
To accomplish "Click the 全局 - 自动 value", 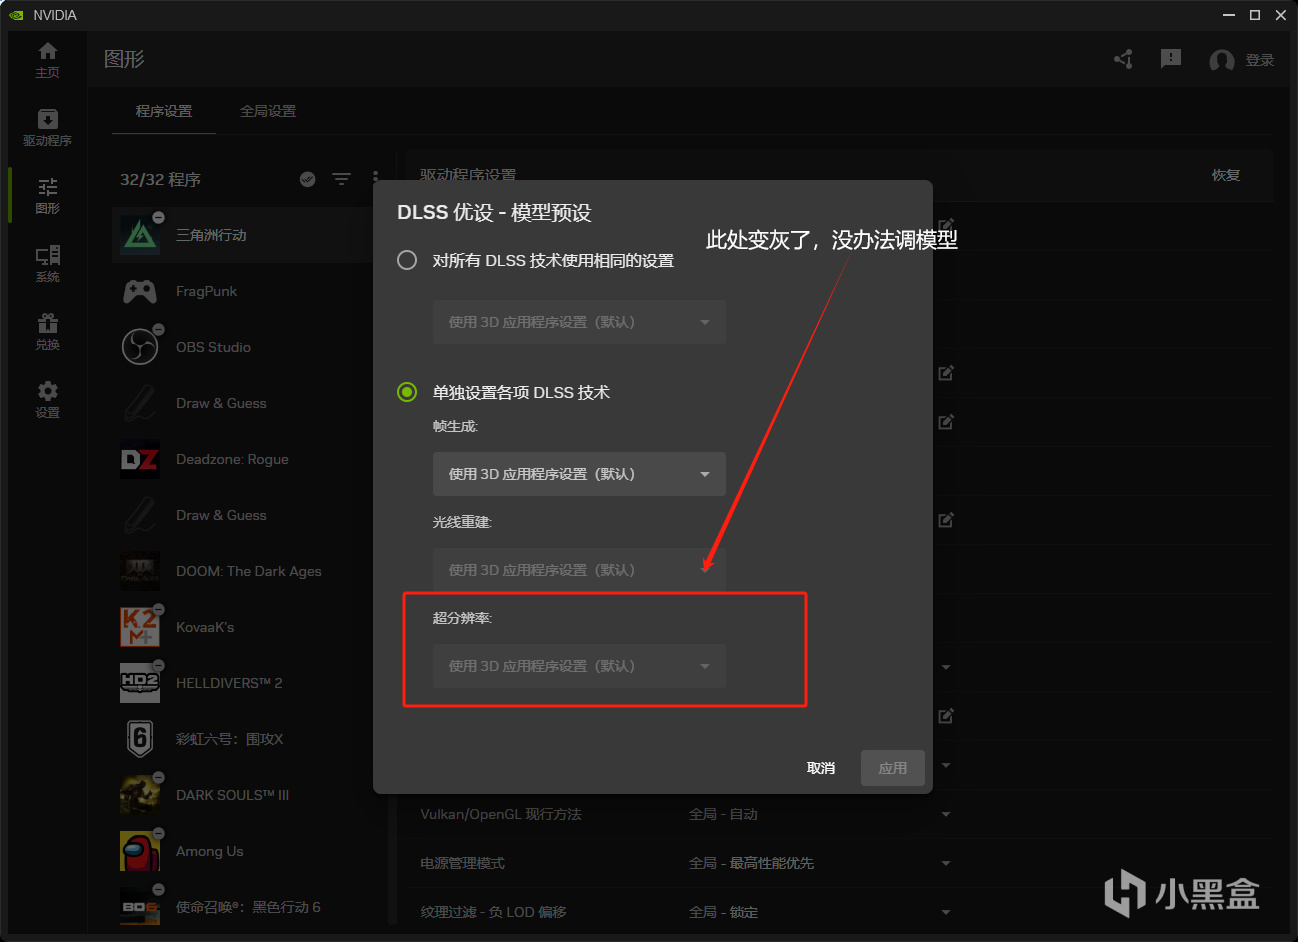I will coord(723,814).
